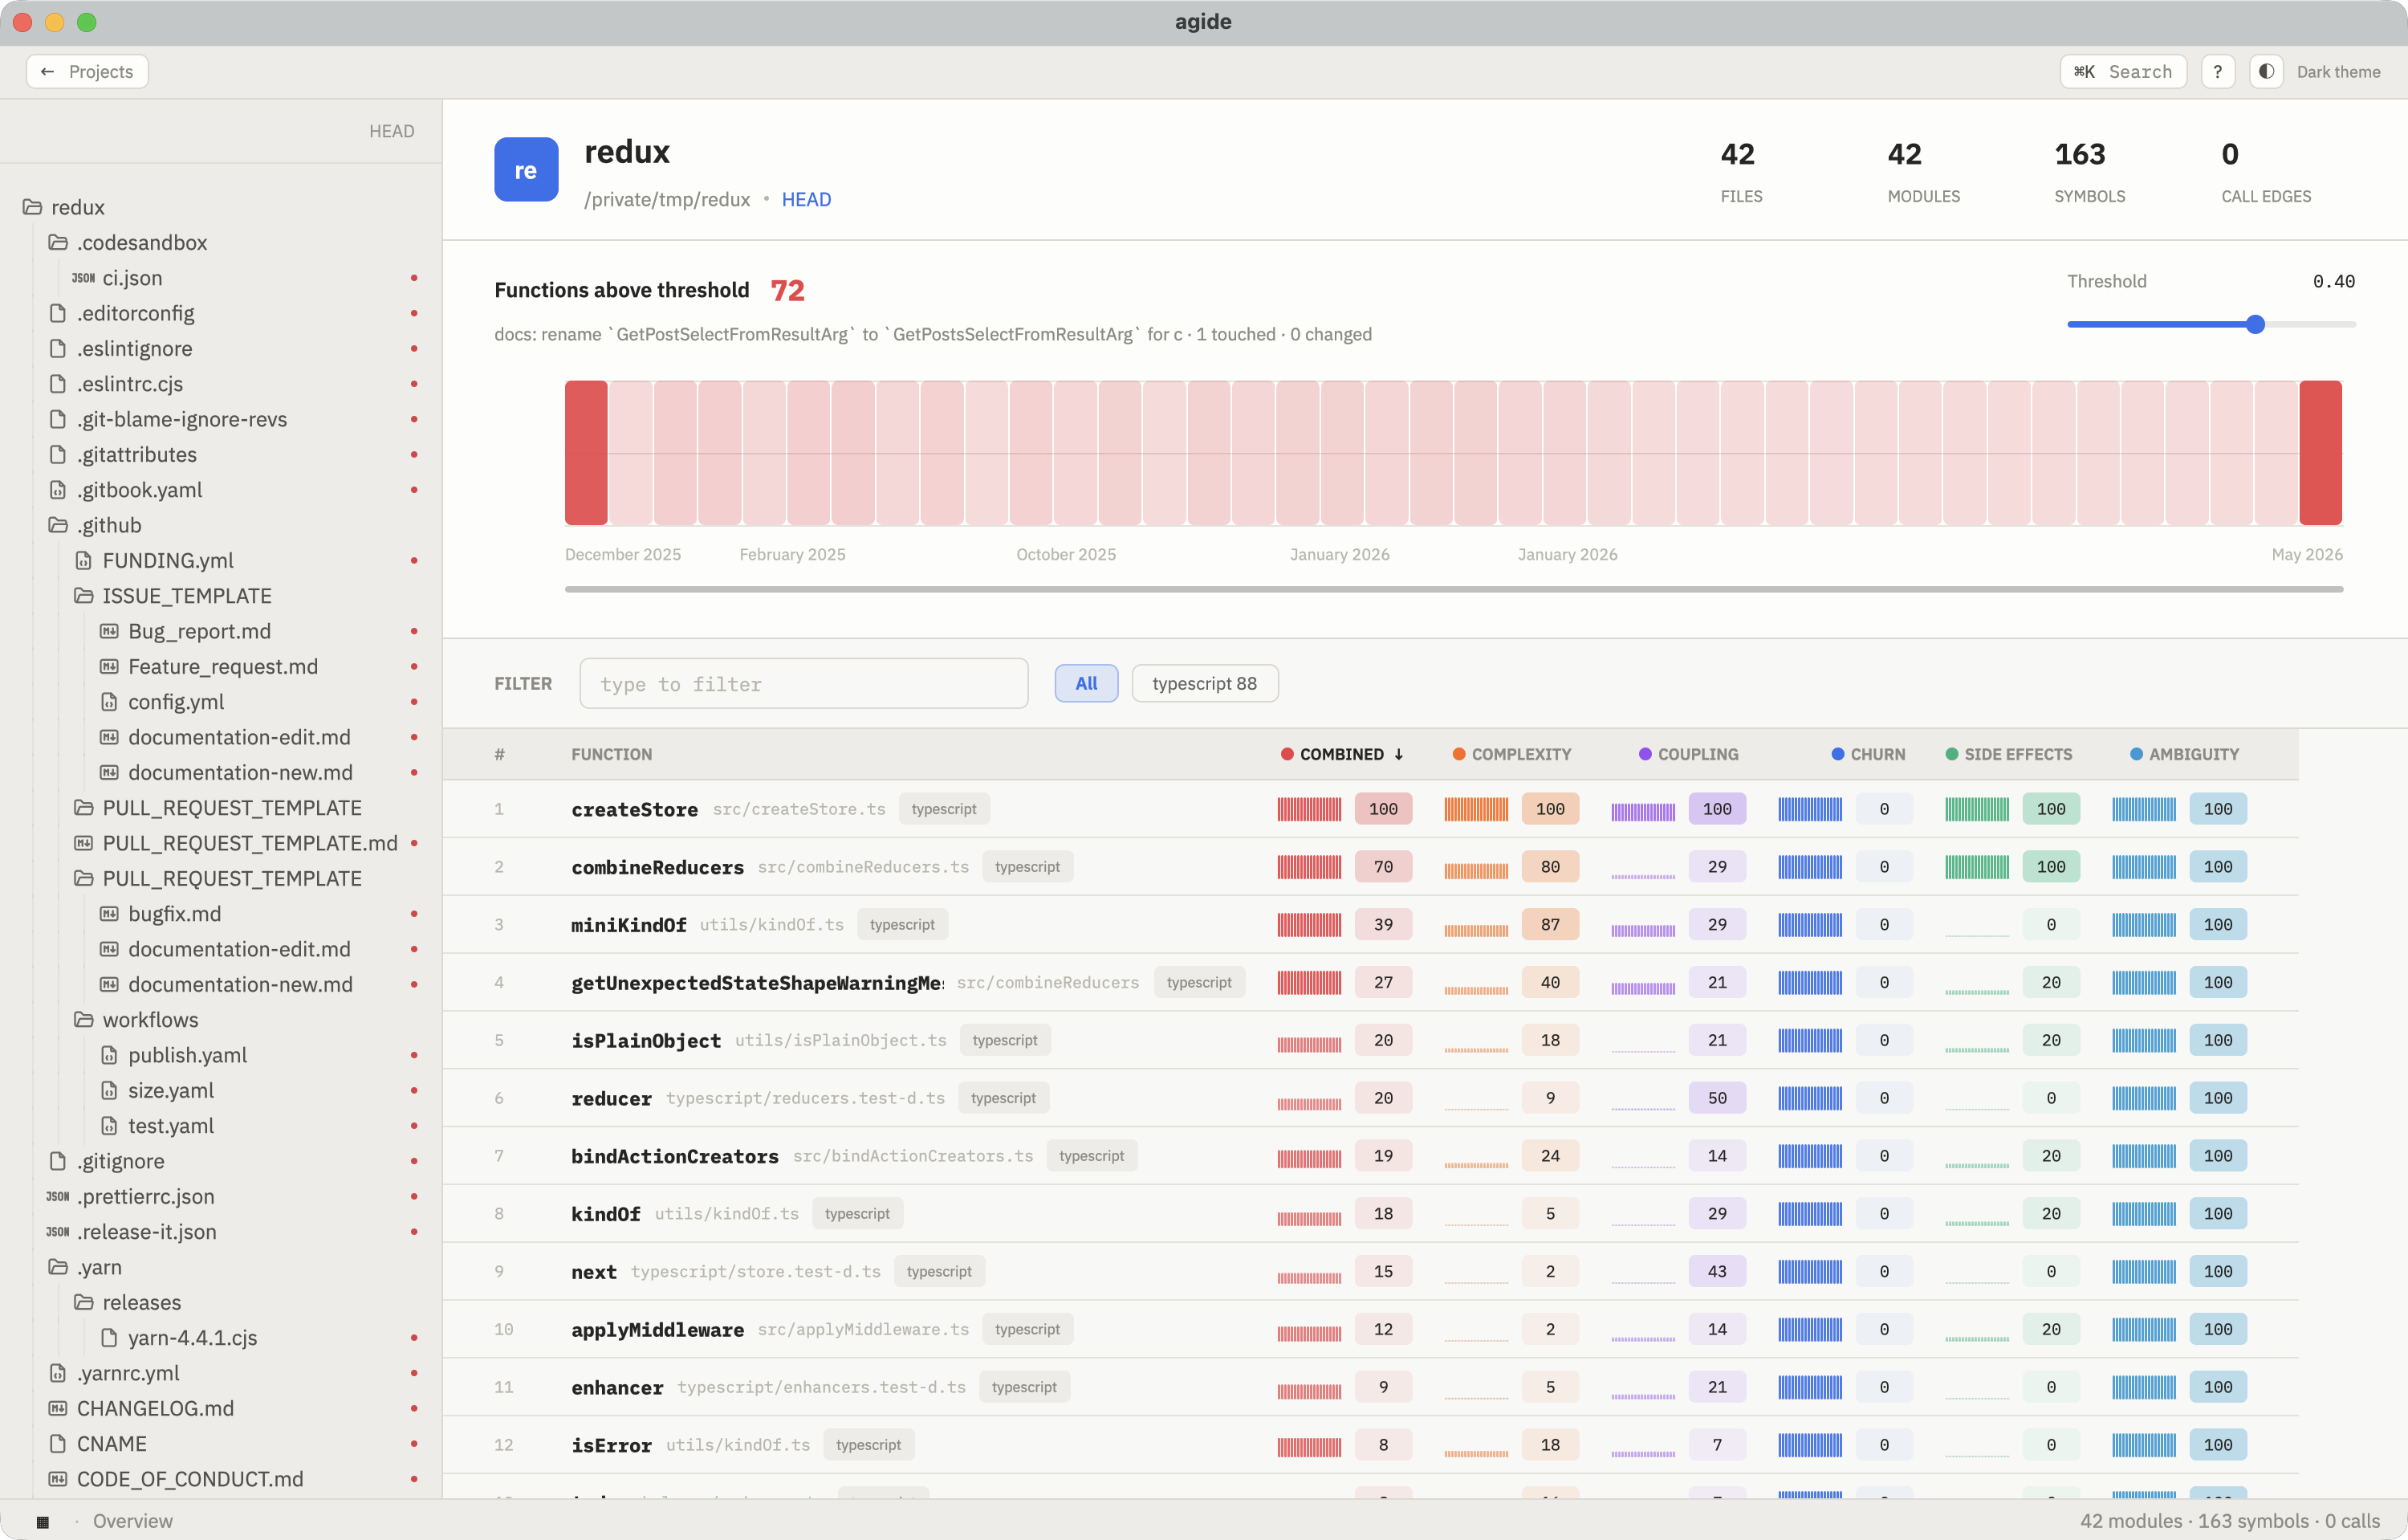This screenshot has width=2408, height=1540.
Task: Click the Threshold slider handle
Action: (x=2255, y=324)
